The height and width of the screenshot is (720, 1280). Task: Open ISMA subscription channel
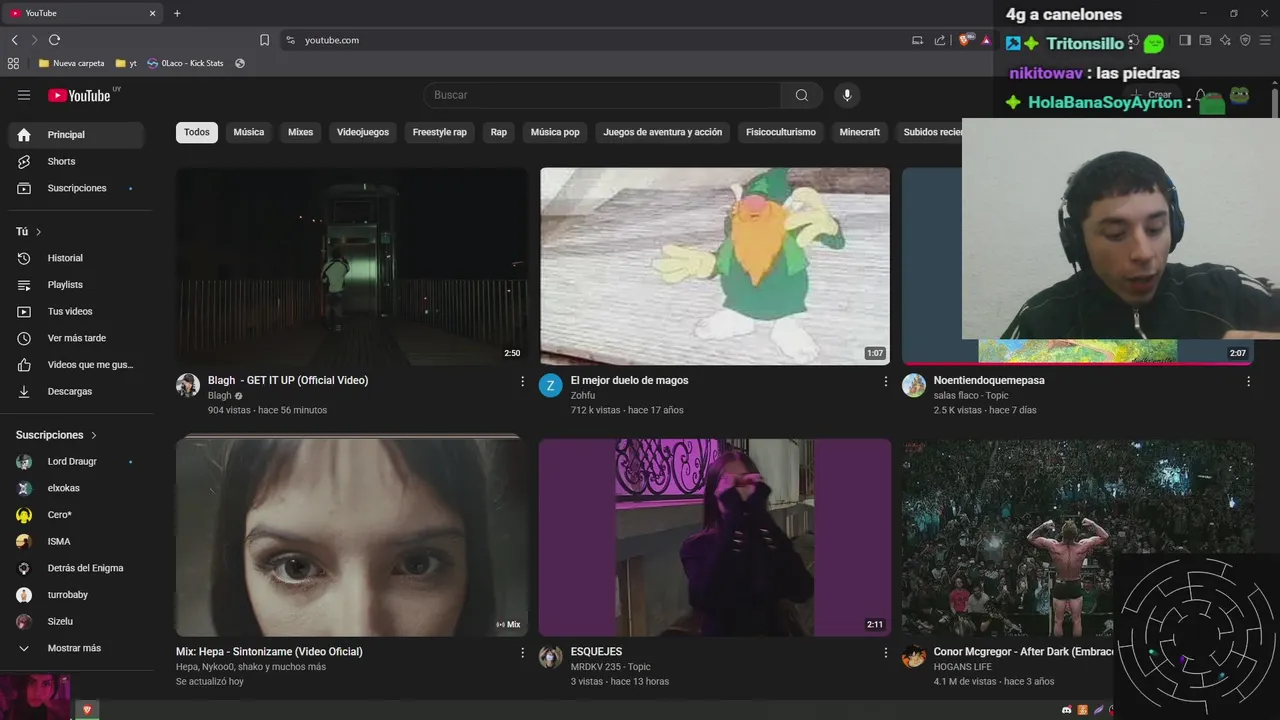(x=76, y=541)
